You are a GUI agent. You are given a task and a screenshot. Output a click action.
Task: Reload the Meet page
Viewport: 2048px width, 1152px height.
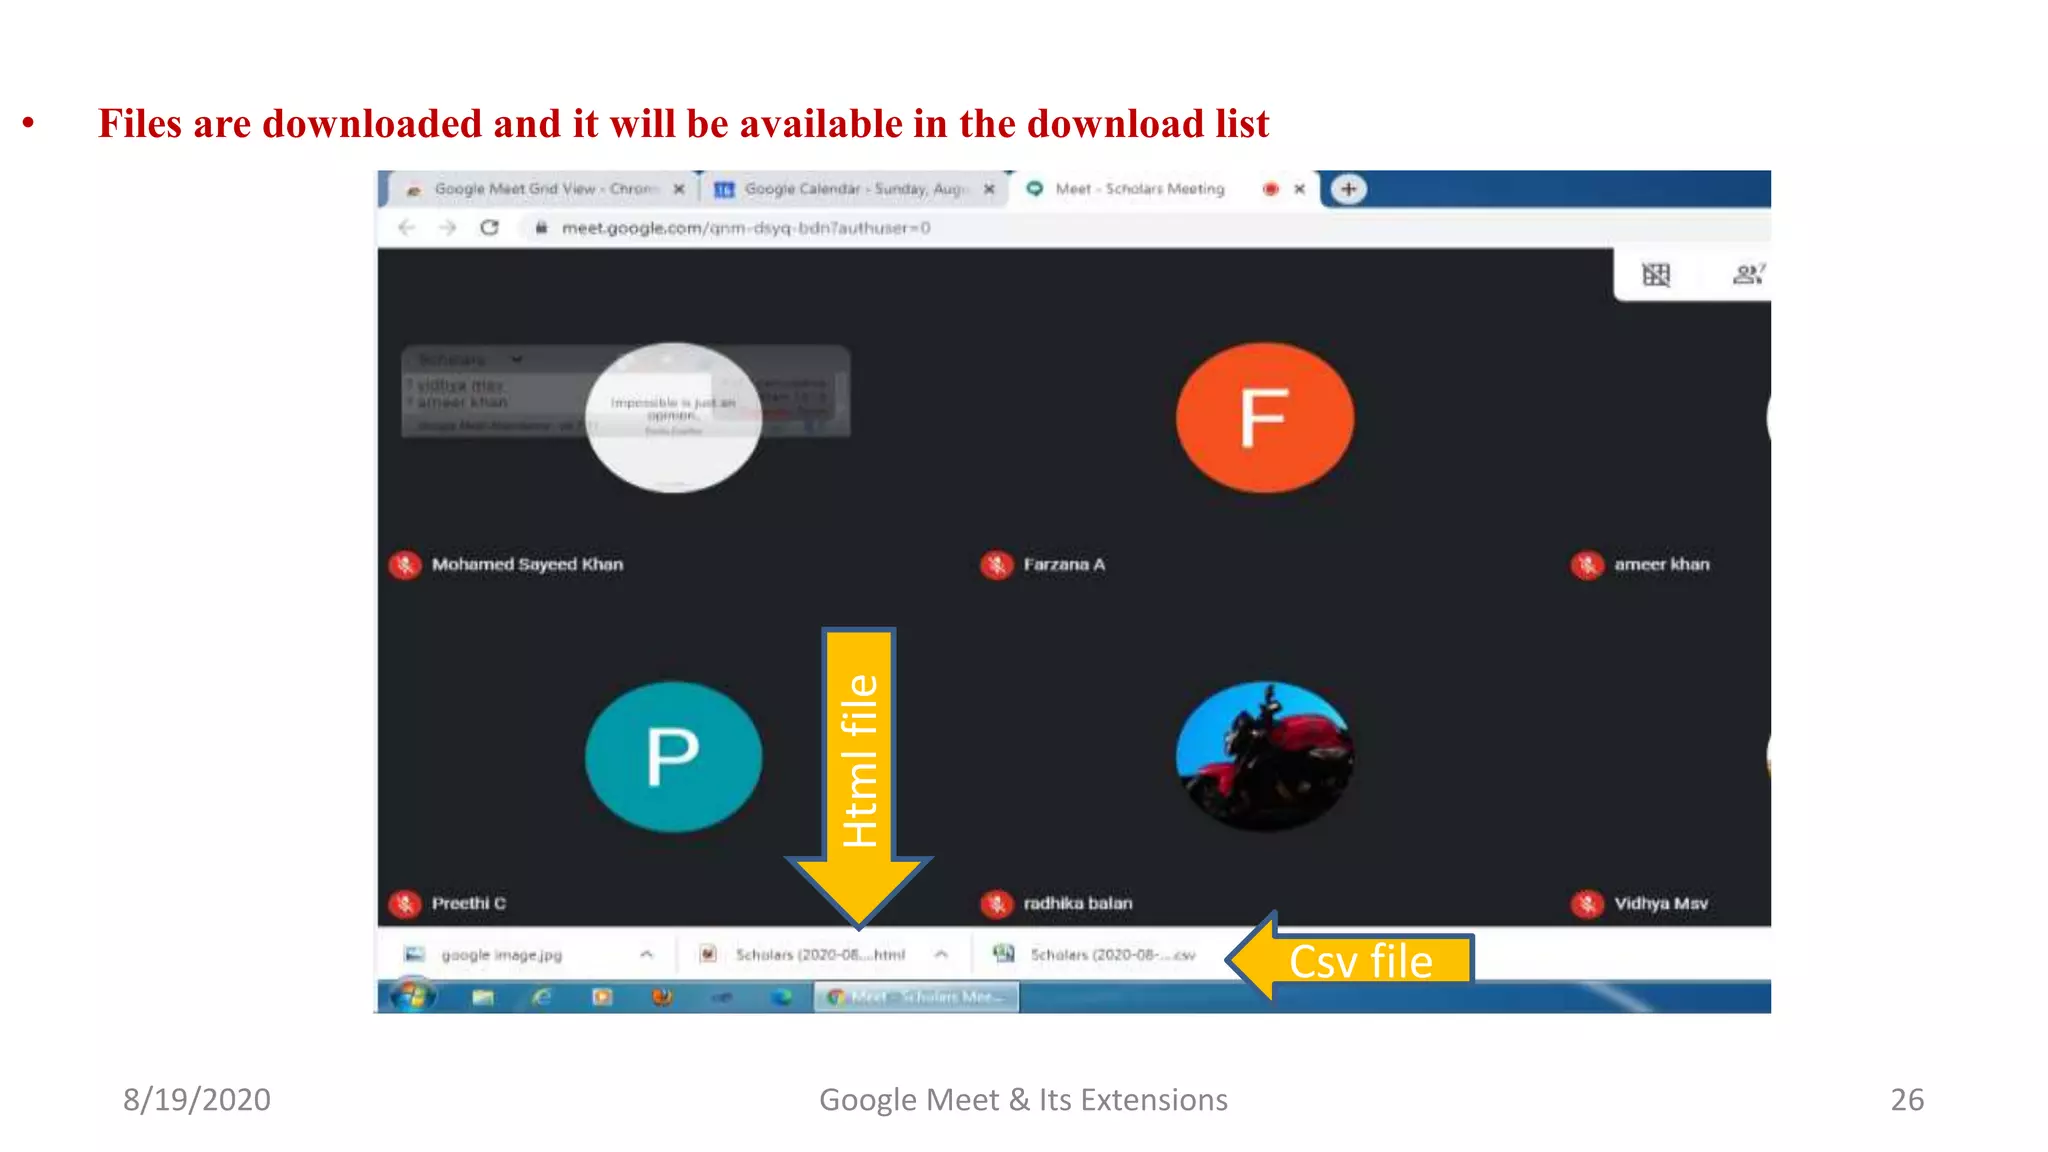(x=489, y=227)
